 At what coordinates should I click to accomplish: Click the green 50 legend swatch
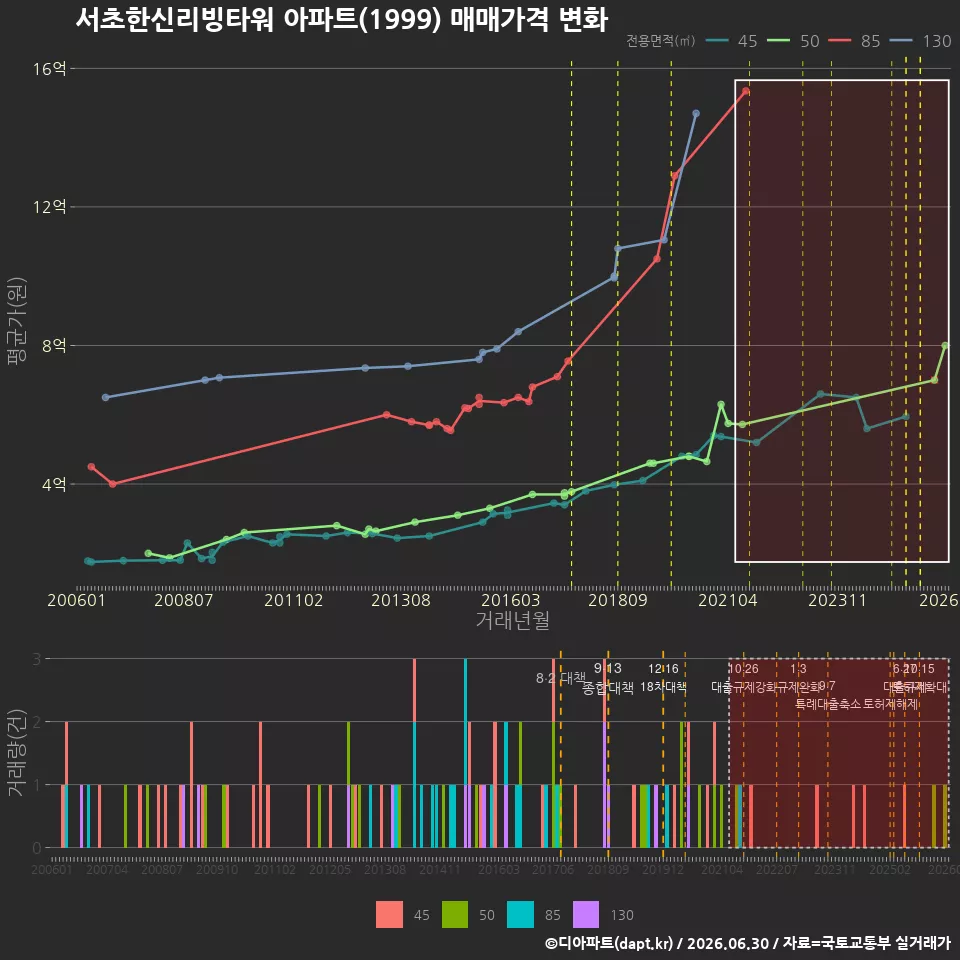point(455,915)
